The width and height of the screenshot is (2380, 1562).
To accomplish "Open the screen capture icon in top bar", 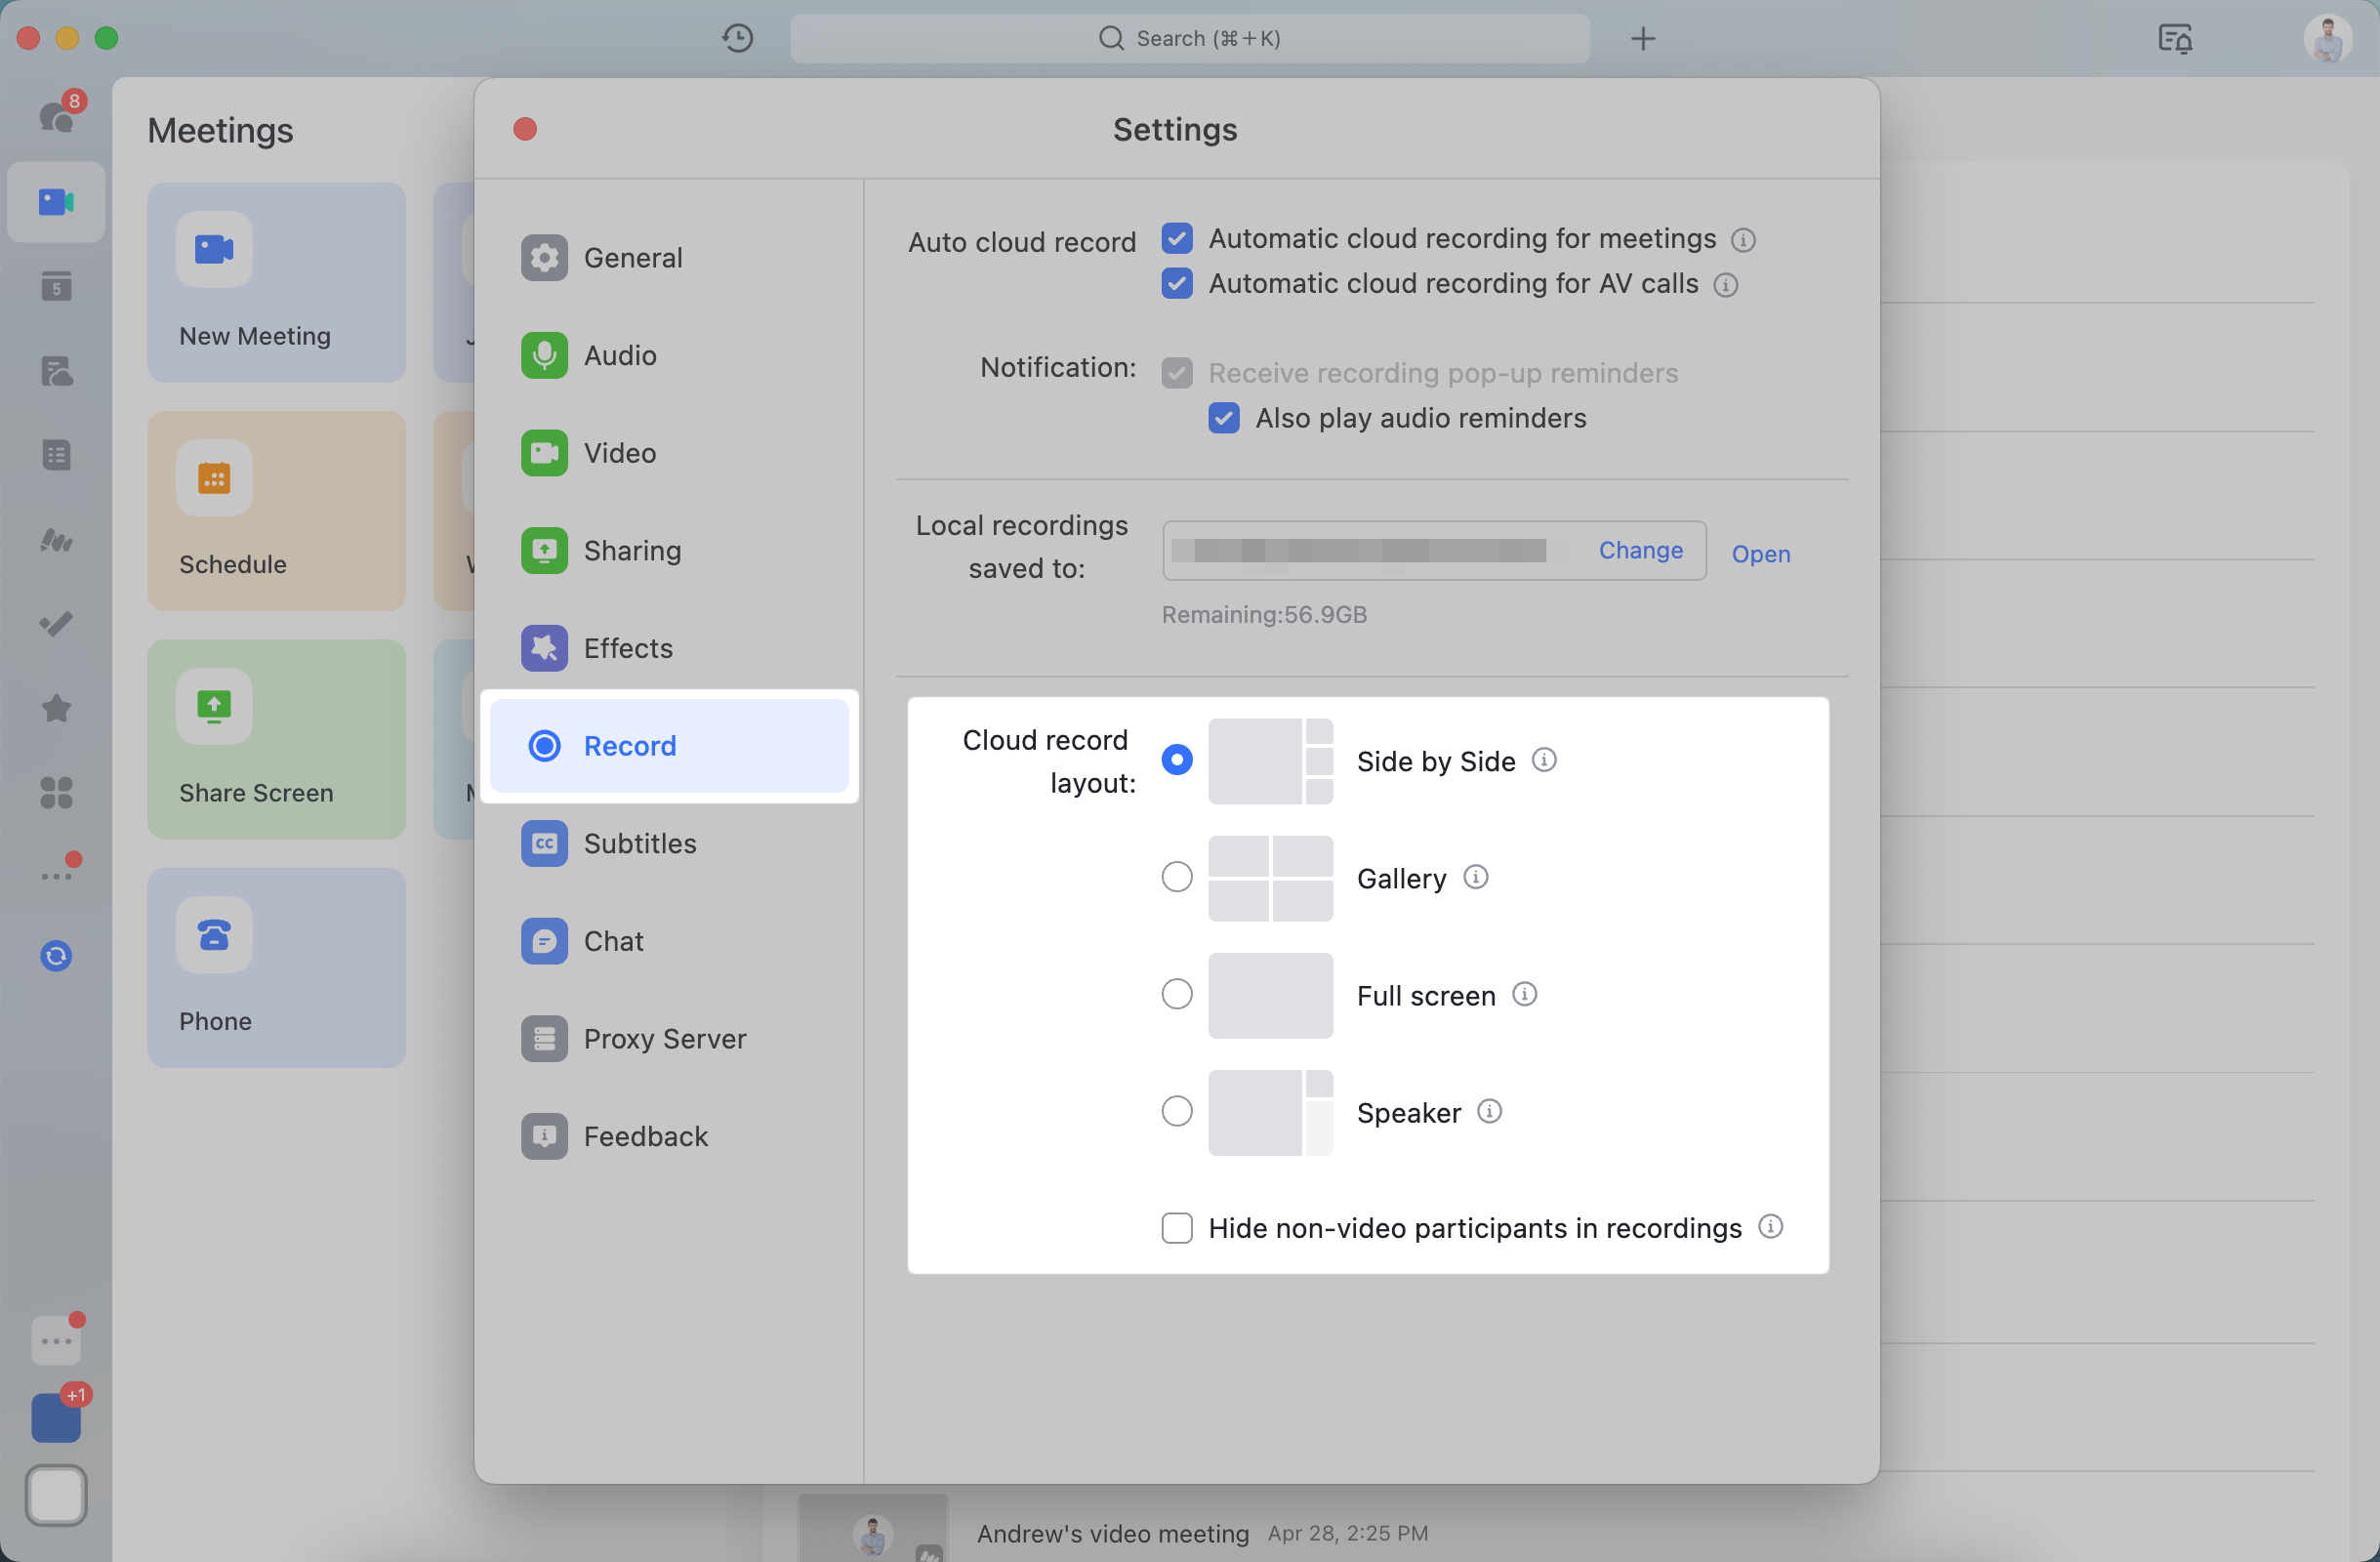I will tap(2174, 39).
